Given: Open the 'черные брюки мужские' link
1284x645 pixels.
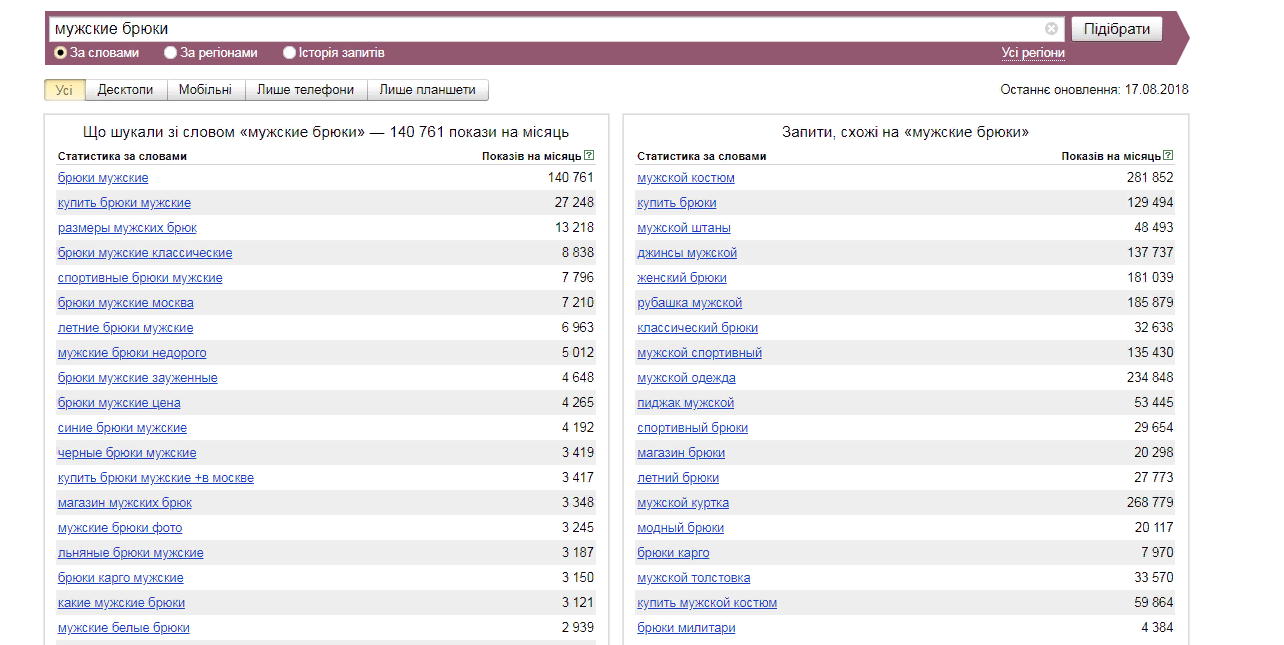Looking at the screenshot, I should (x=127, y=453).
